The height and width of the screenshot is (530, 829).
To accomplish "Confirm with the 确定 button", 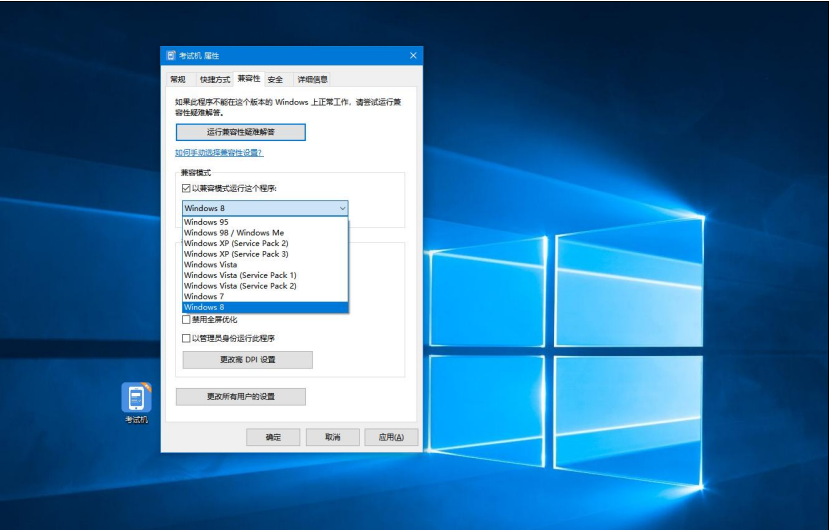I will [x=273, y=437].
